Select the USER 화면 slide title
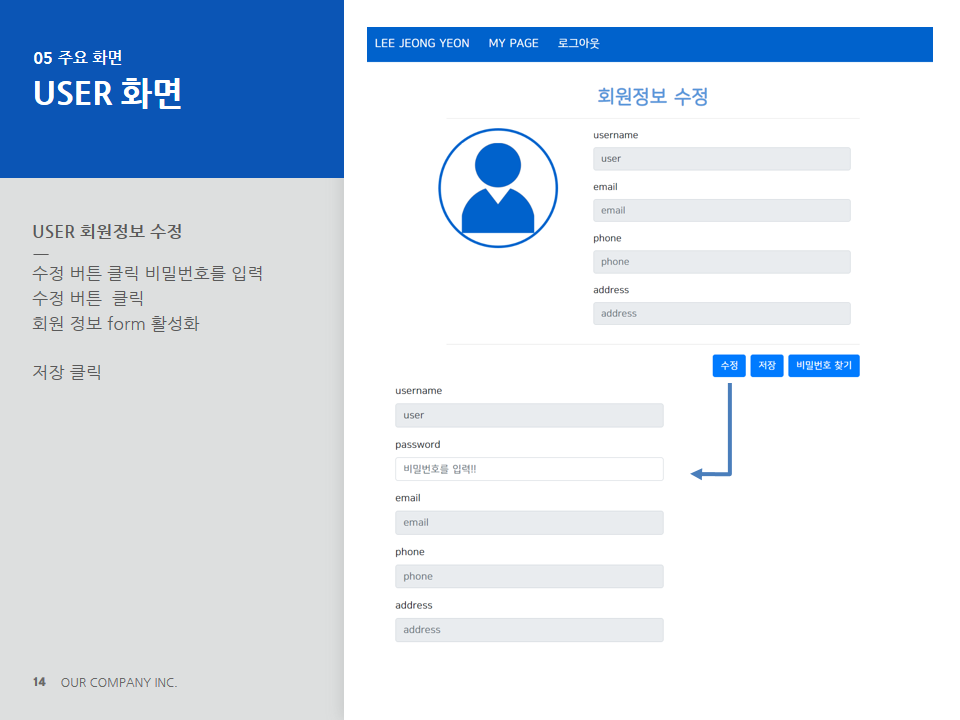Image resolution: width=960 pixels, height=720 pixels. 107,92
